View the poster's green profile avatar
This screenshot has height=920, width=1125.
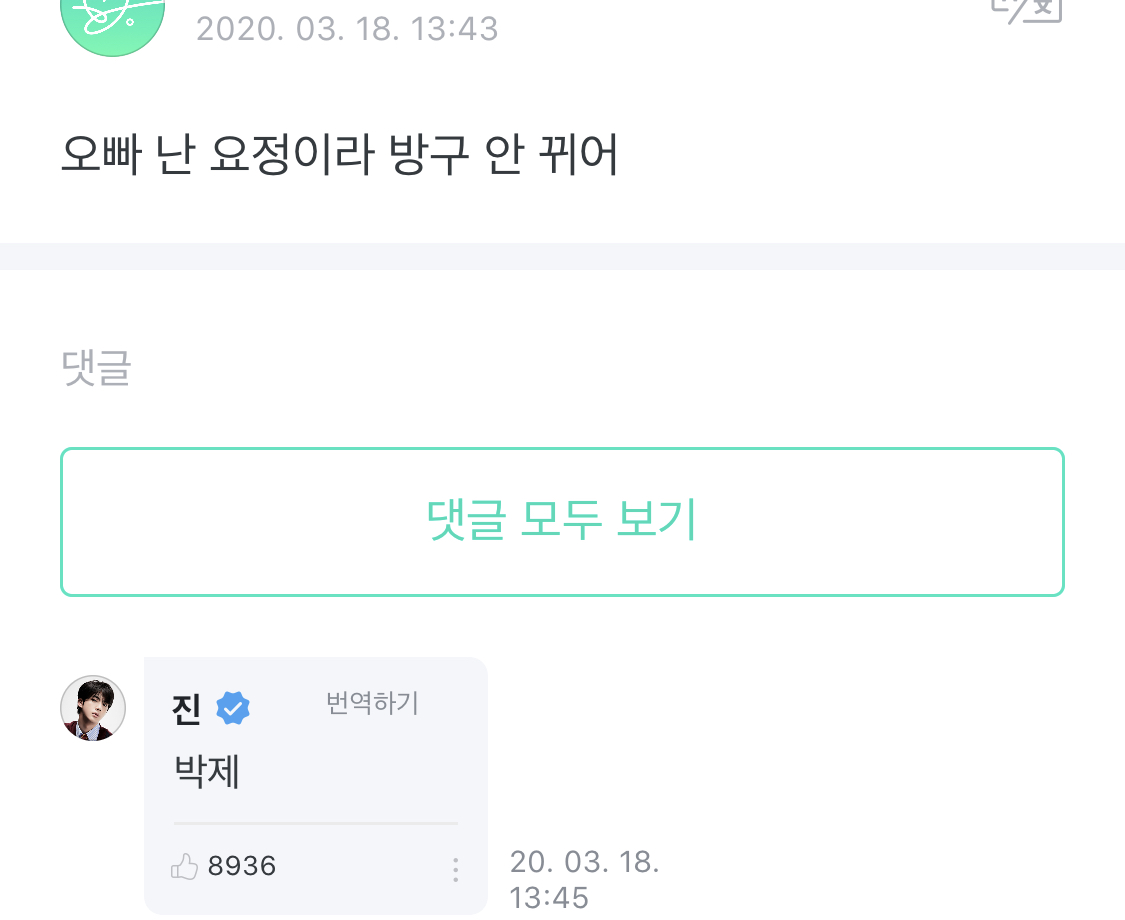pos(112,20)
